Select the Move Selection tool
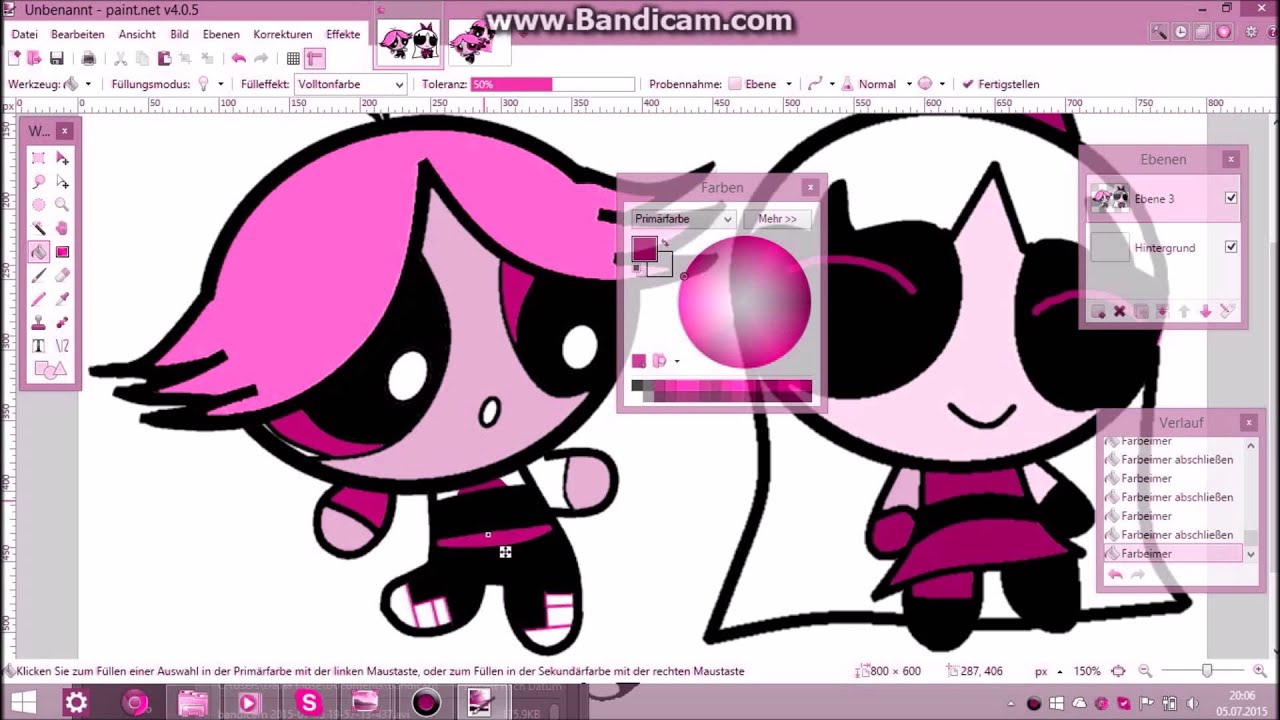The width and height of the screenshot is (1280, 720). (62, 182)
